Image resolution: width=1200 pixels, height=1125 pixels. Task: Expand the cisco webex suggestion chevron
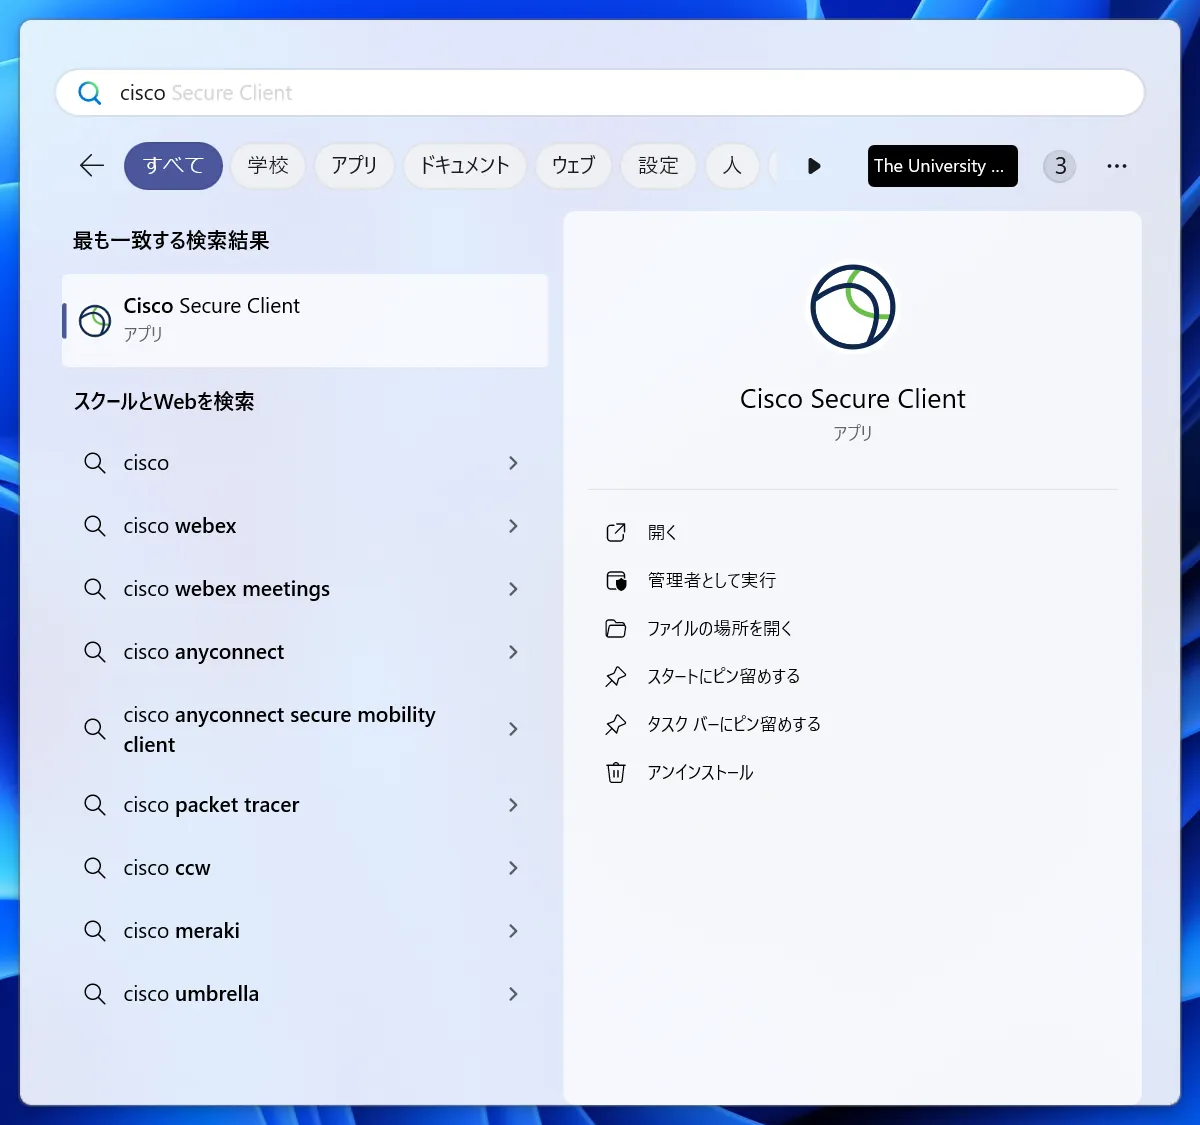click(x=513, y=526)
